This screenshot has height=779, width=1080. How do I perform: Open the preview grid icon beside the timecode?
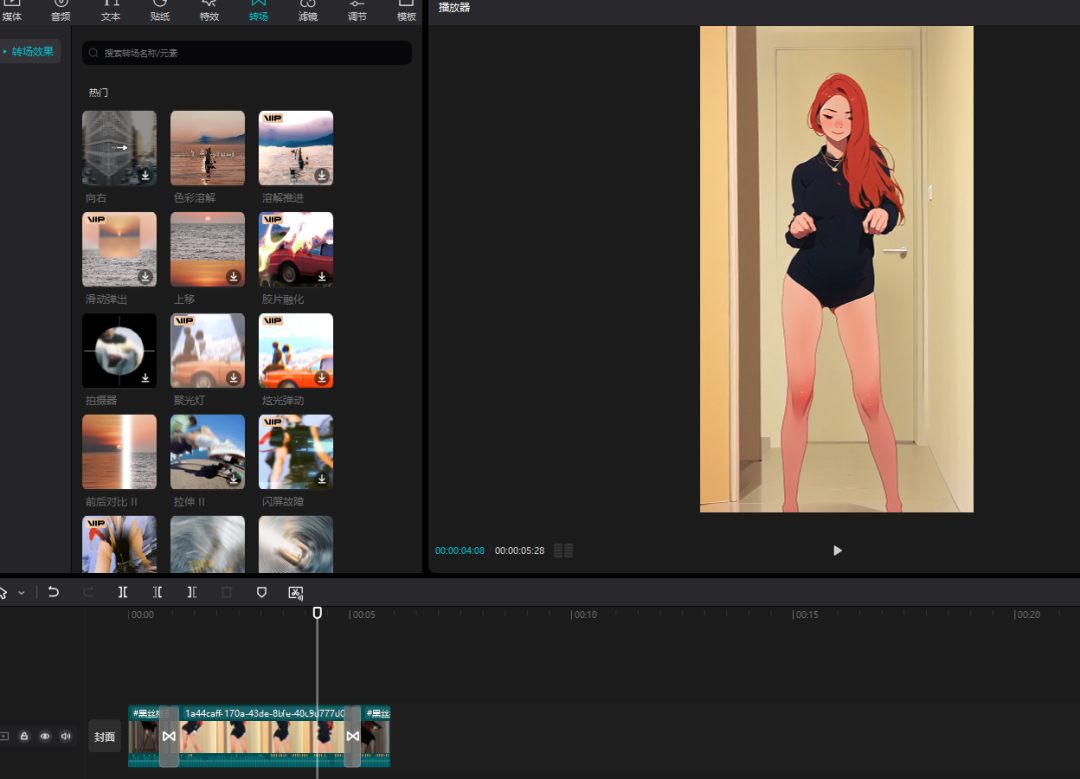tap(563, 550)
